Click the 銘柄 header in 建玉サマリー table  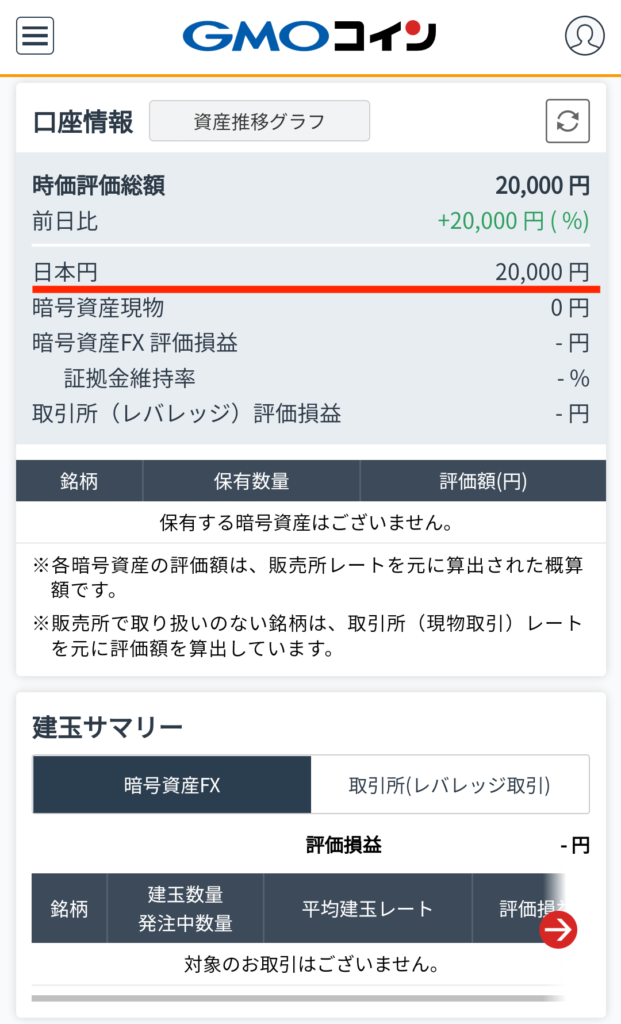coord(69,909)
